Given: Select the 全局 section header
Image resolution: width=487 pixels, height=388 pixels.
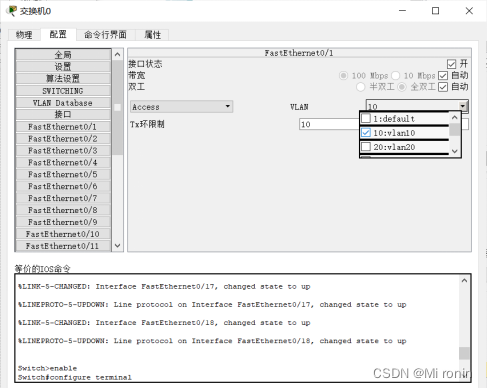Looking at the screenshot, I should (x=63, y=54).
